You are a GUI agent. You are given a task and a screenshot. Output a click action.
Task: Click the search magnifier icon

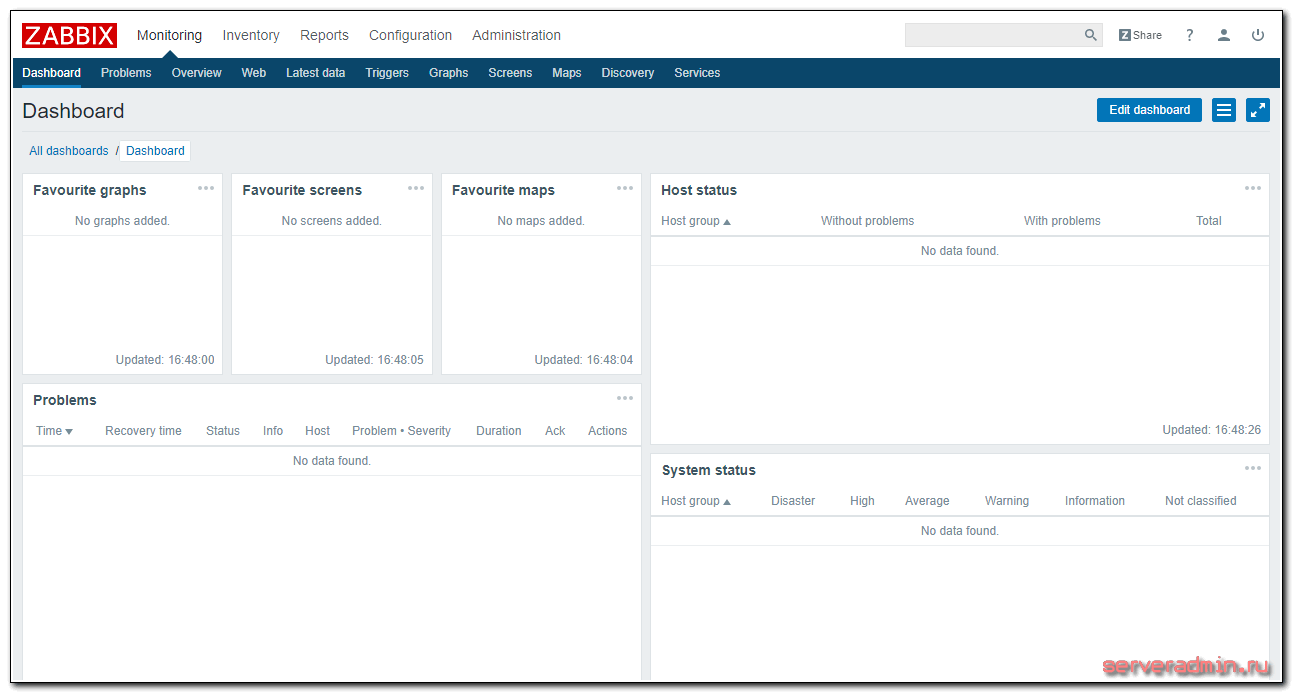[1090, 35]
